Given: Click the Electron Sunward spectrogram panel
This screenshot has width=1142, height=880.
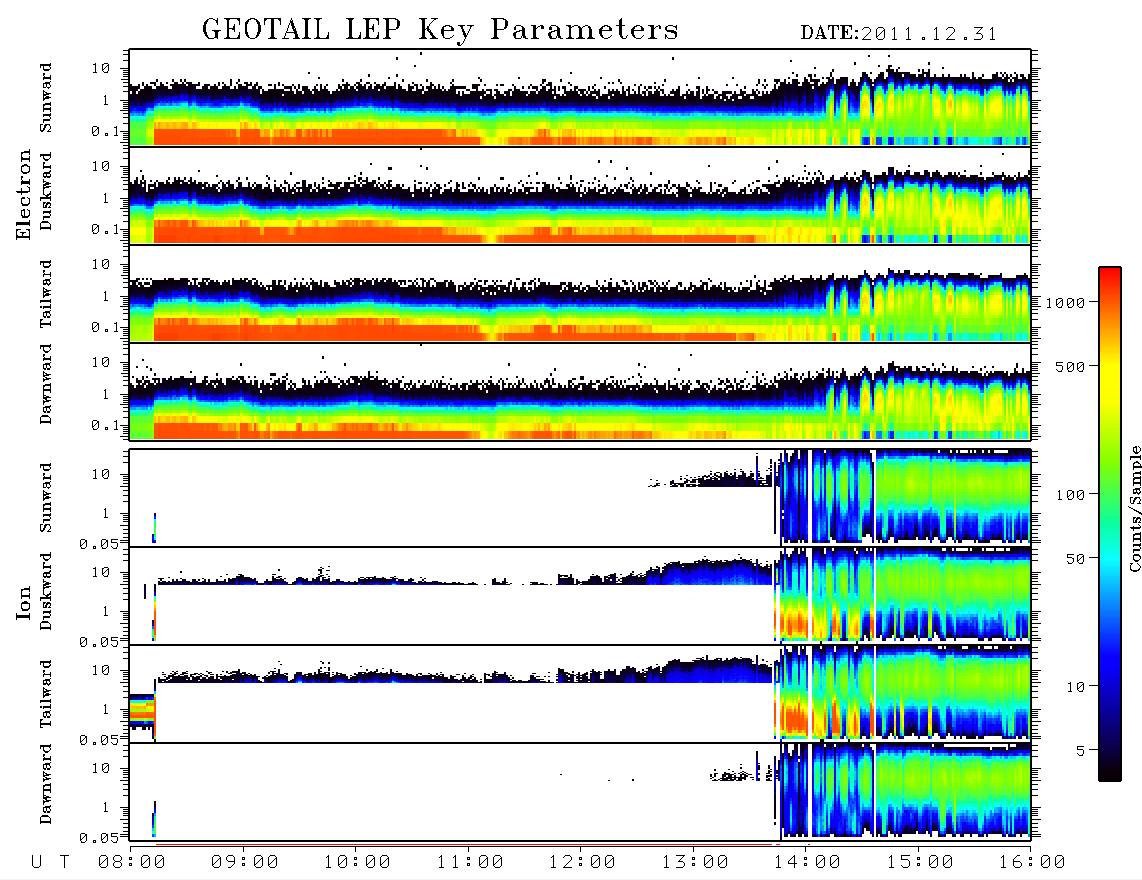Looking at the screenshot, I should (580, 98).
